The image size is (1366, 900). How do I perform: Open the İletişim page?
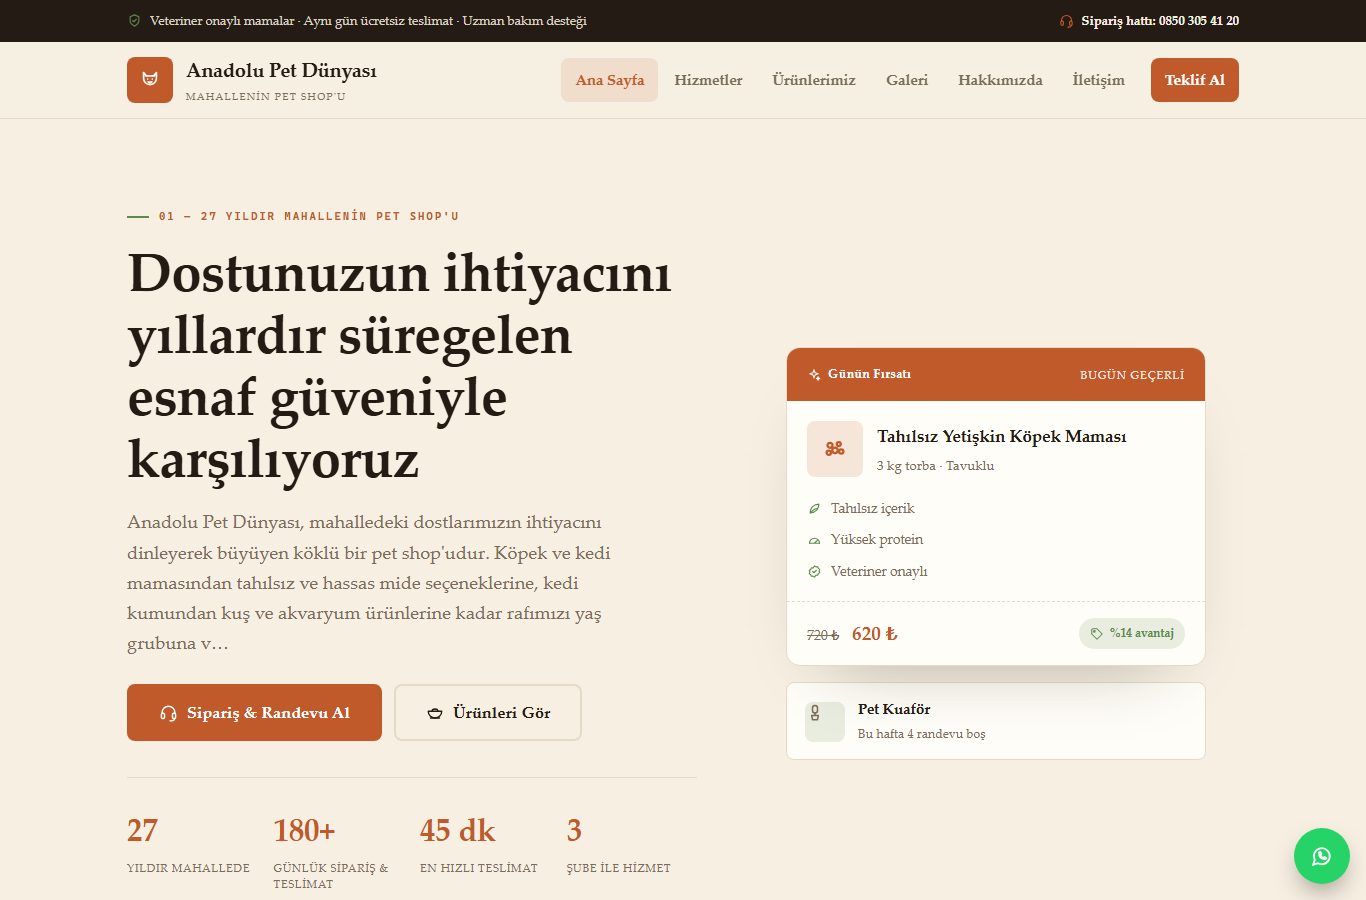(1099, 80)
